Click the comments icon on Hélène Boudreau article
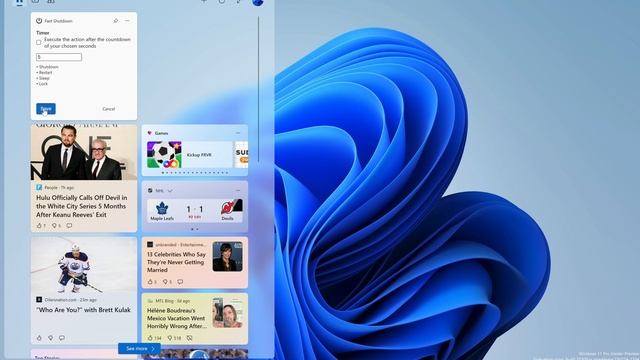Screen dimensions: 640x360 tap(189, 338)
